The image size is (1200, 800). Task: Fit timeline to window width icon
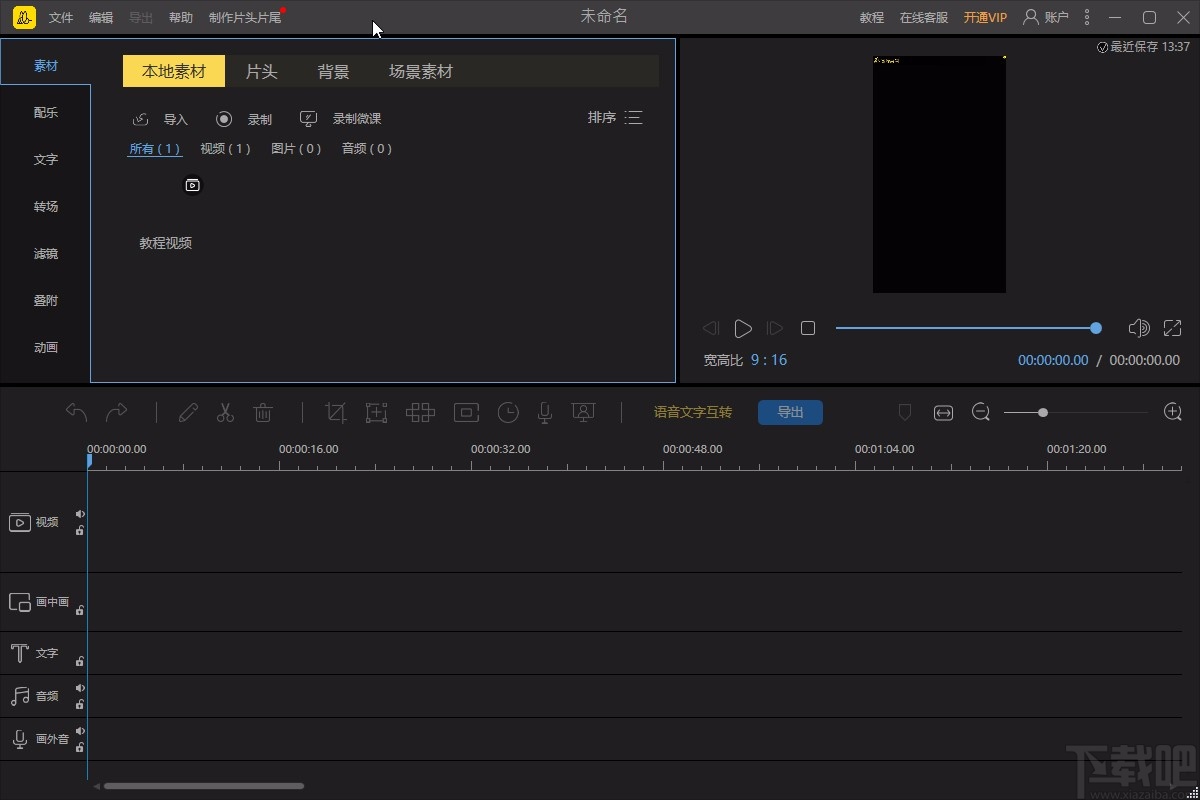943,412
